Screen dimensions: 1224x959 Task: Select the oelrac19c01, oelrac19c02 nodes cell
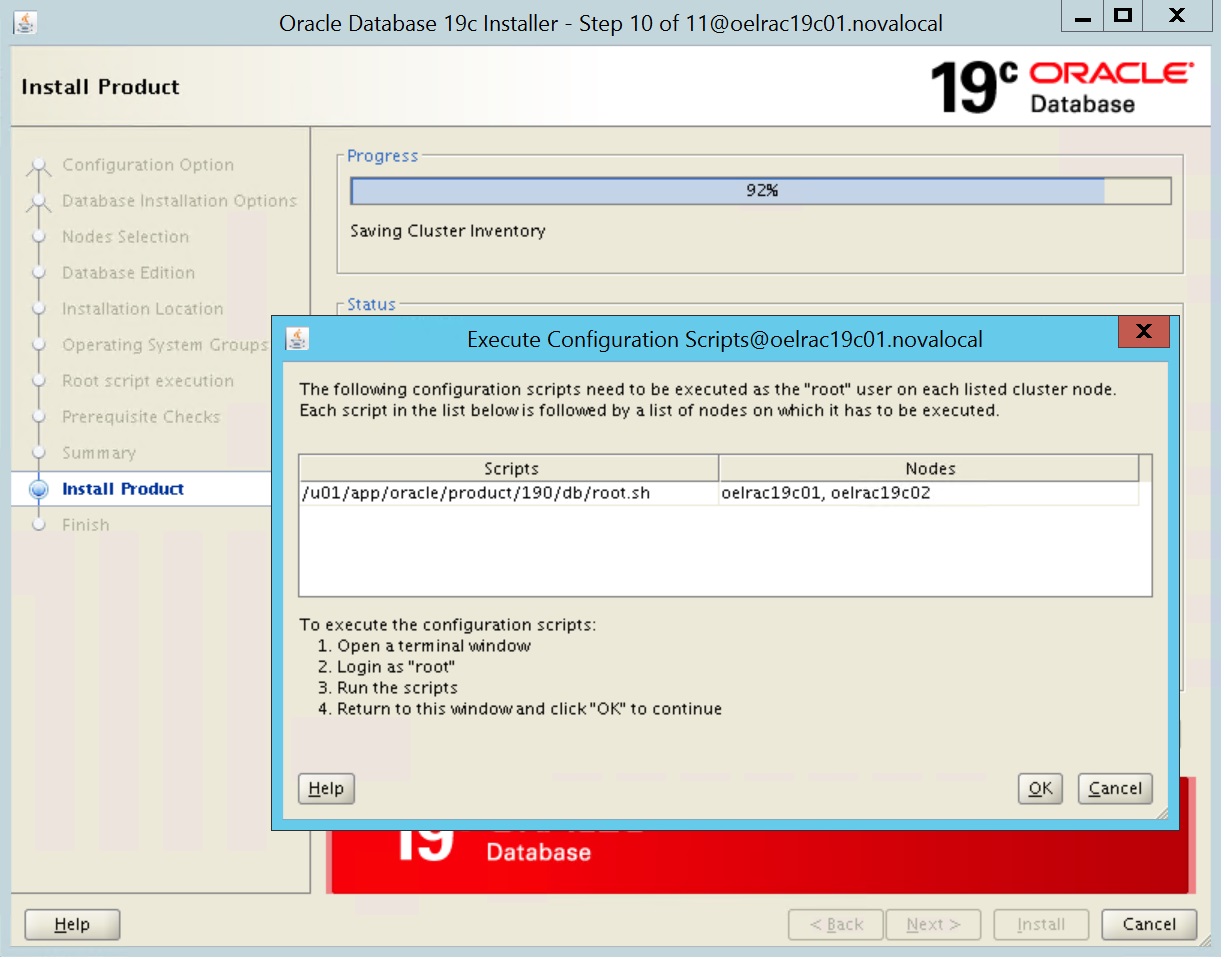coord(929,493)
